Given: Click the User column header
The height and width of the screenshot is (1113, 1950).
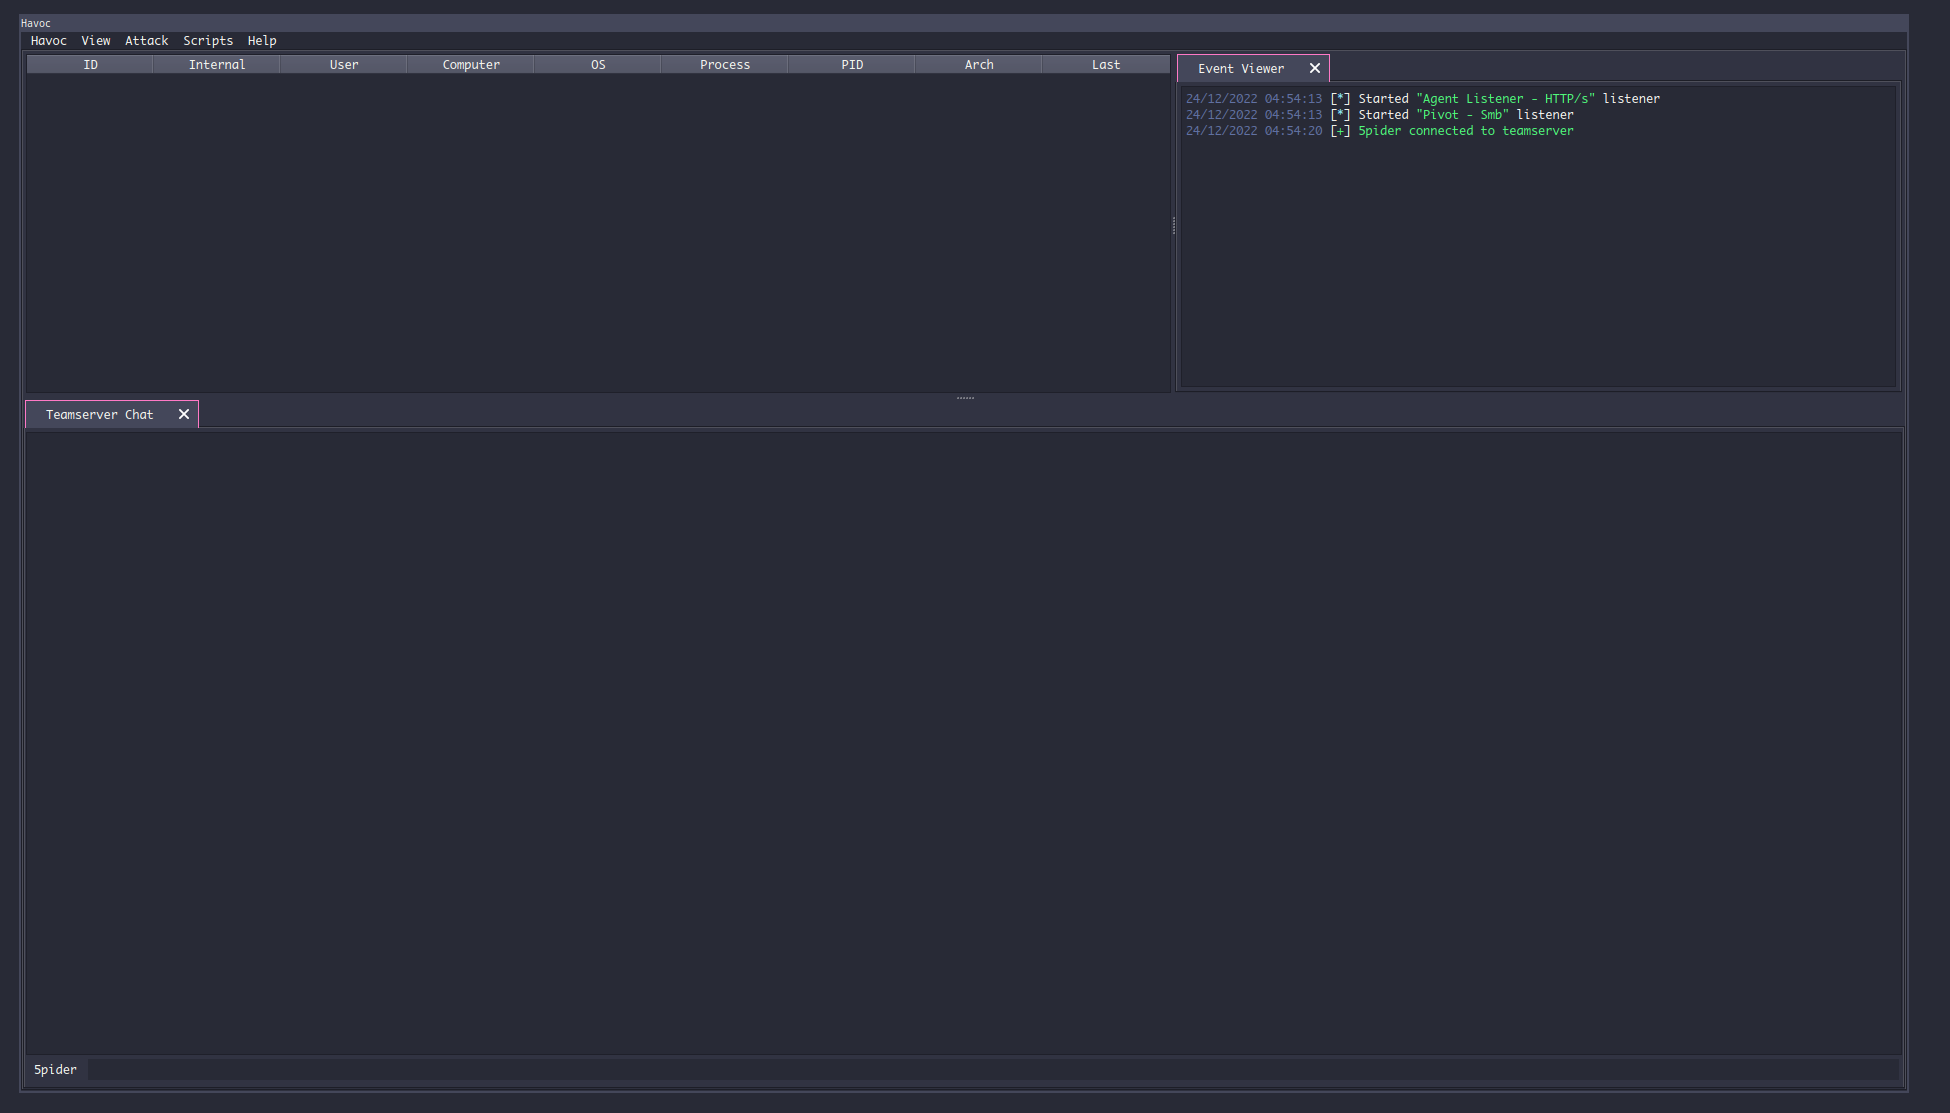Looking at the screenshot, I should pyautogui.click(x=344, y=65).
